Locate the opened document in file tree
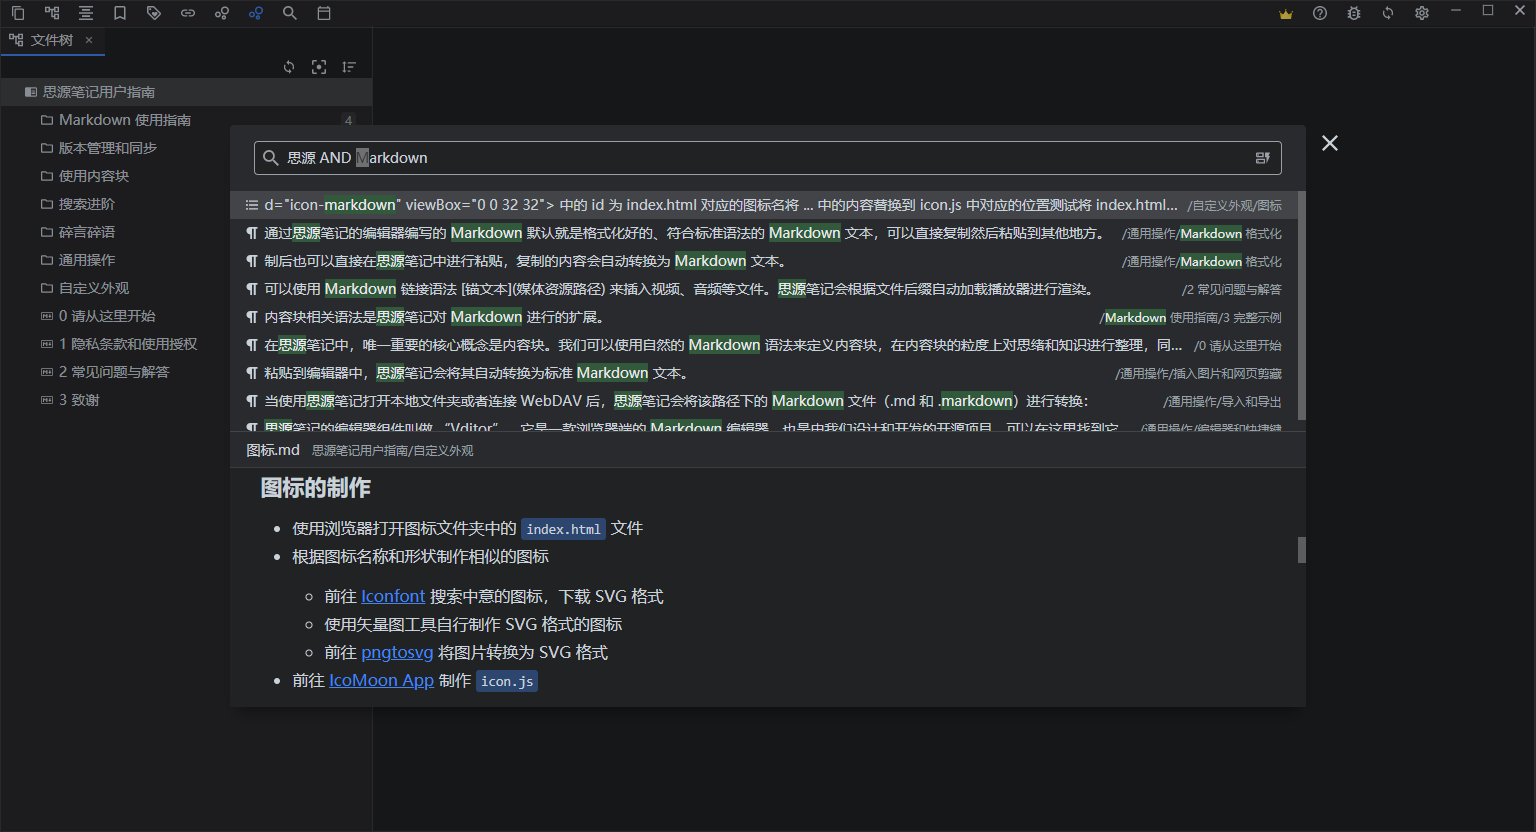 coord(319,66)
